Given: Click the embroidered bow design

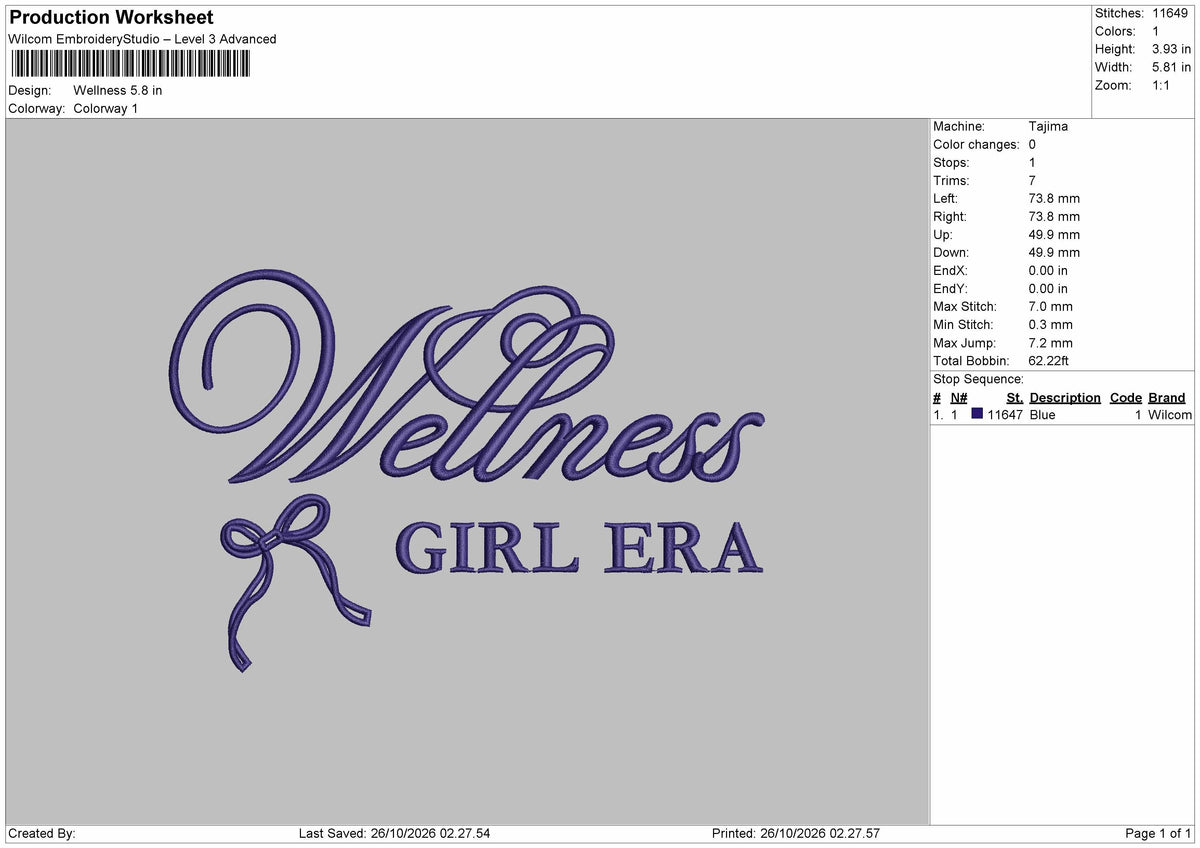Looking at the screenshot, I should point(295,583).
